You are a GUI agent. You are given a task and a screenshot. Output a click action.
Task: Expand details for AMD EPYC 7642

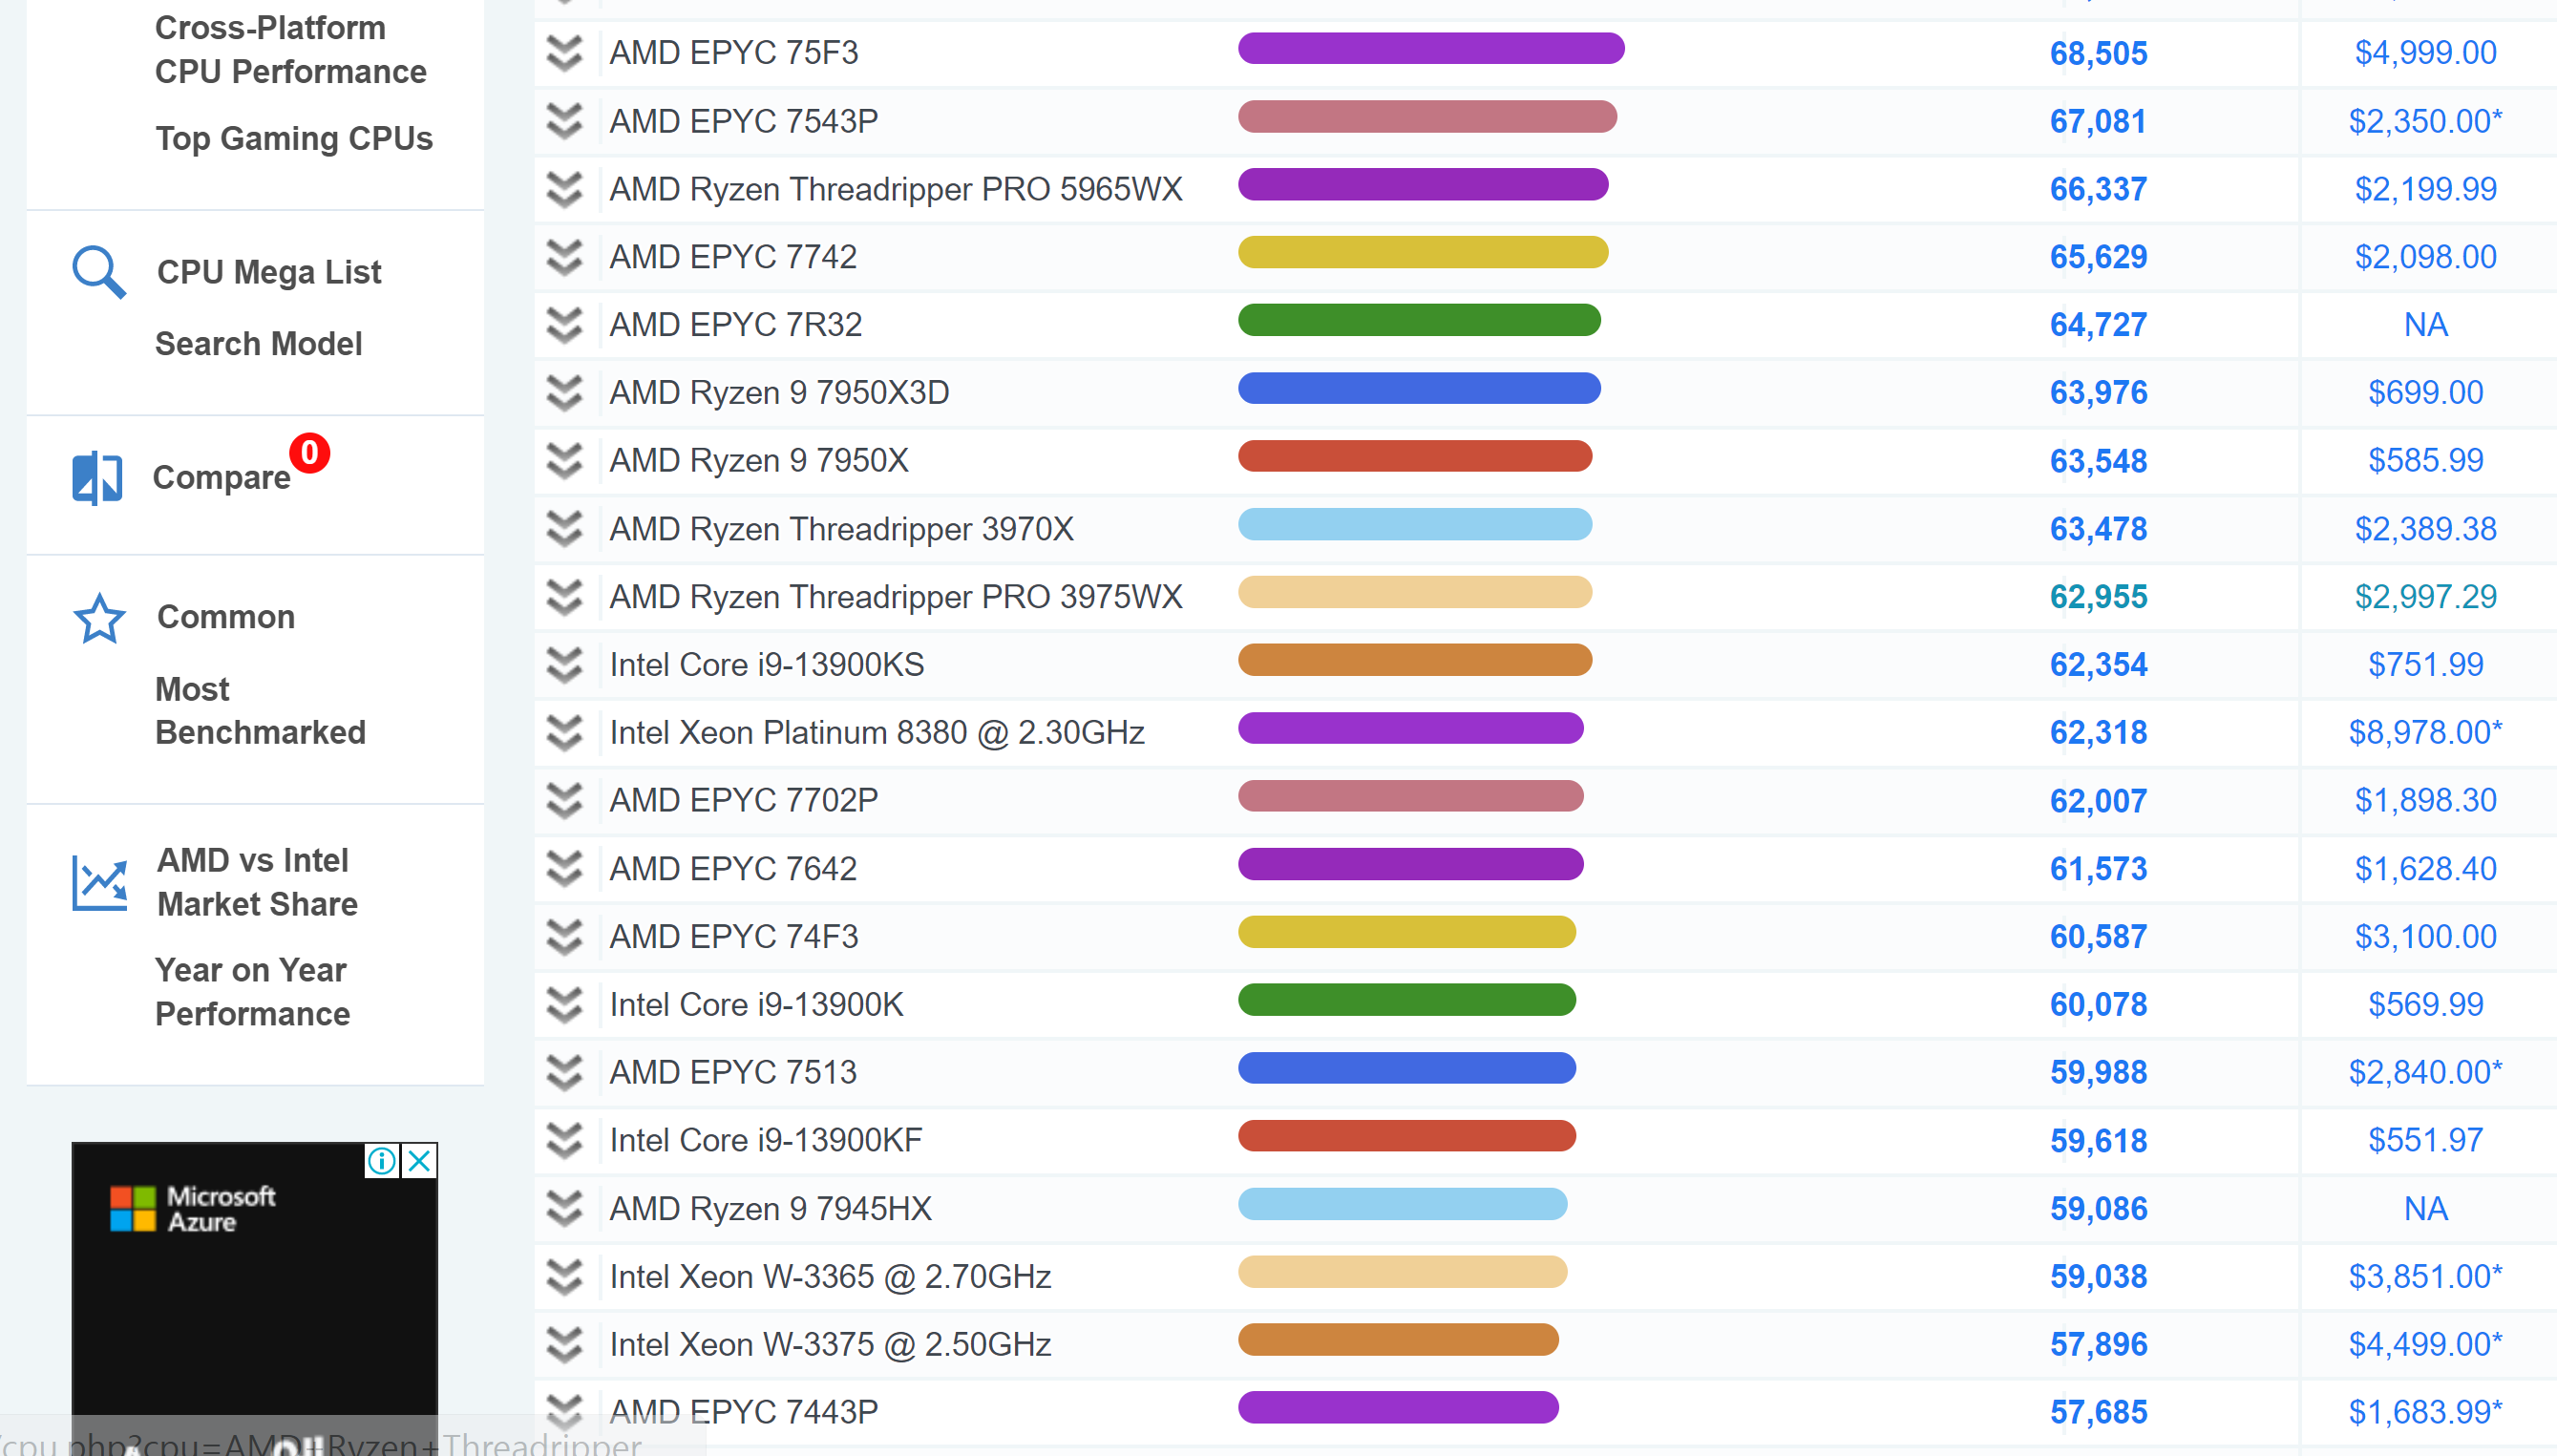565,869
